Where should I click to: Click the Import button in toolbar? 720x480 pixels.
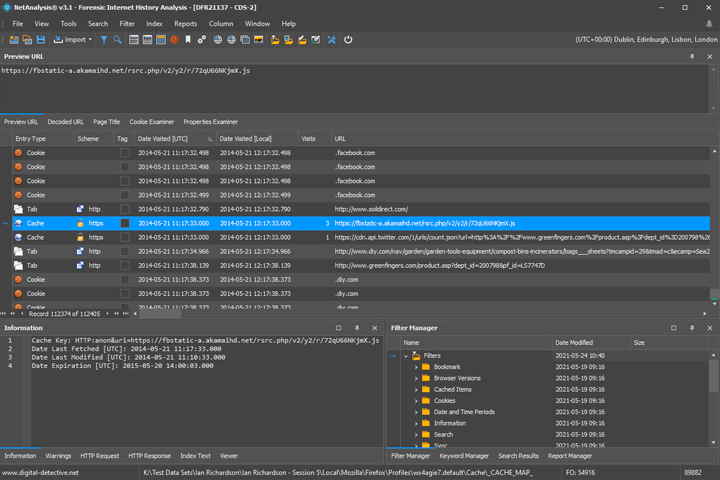click(70, 40)
